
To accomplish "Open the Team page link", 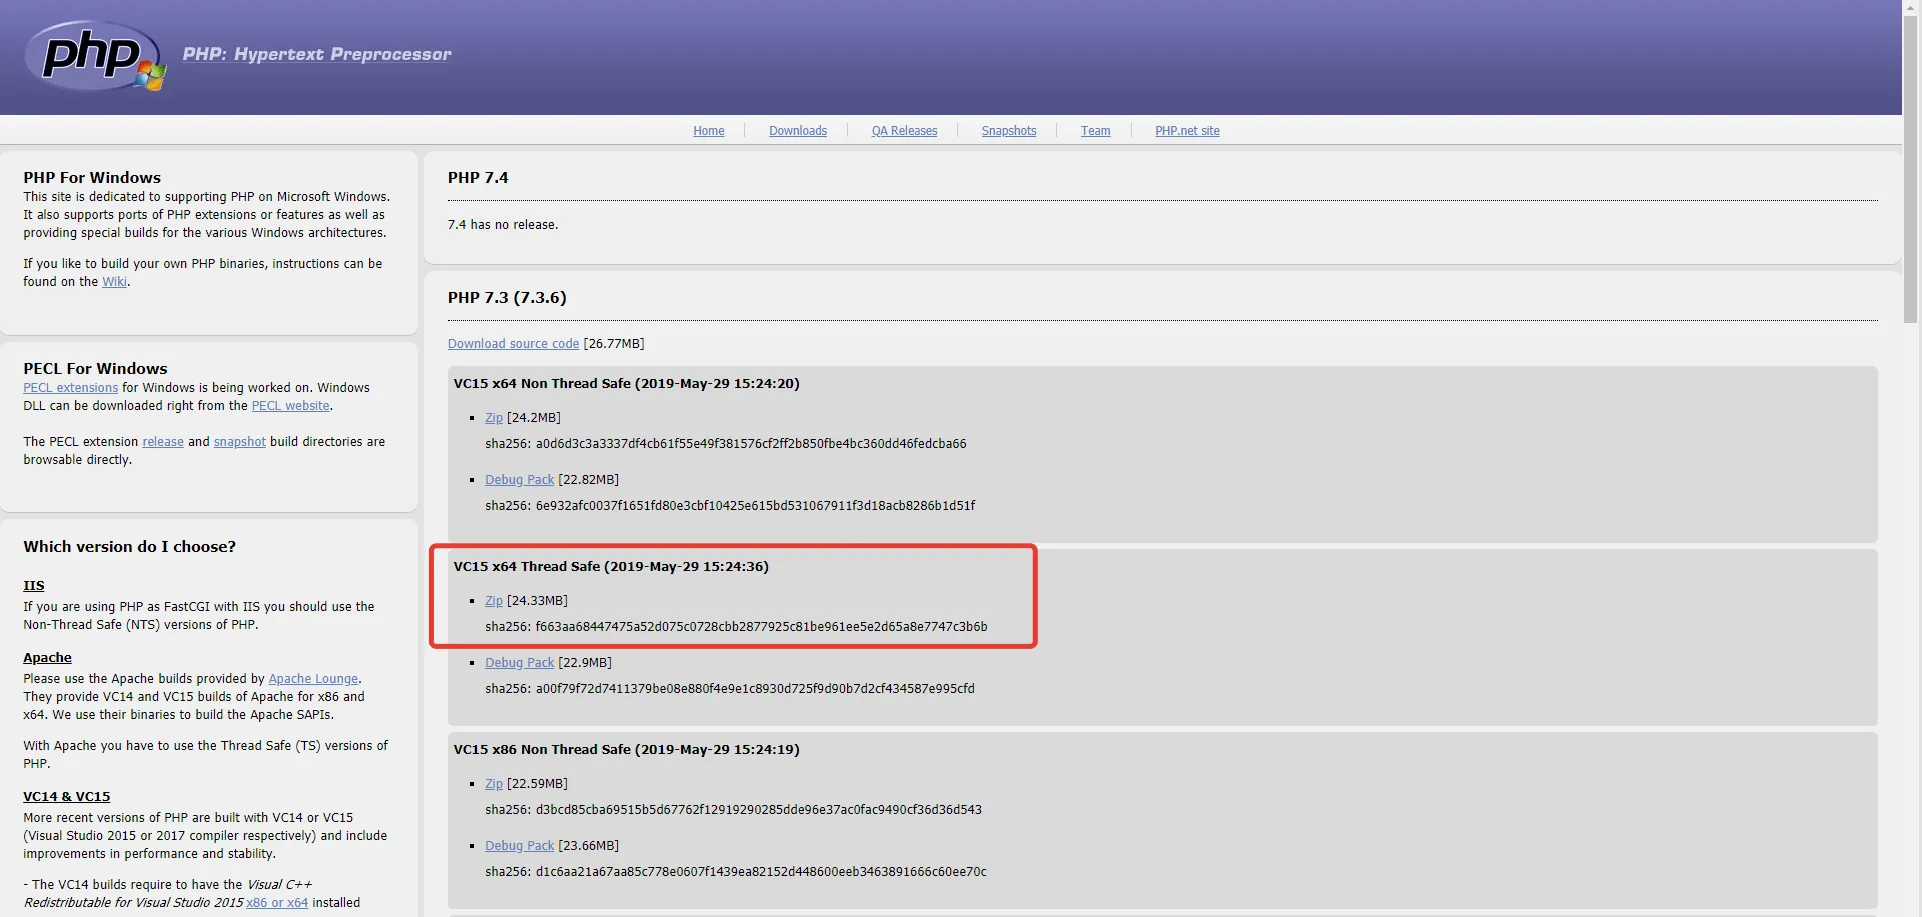I will pos(1095,131).
